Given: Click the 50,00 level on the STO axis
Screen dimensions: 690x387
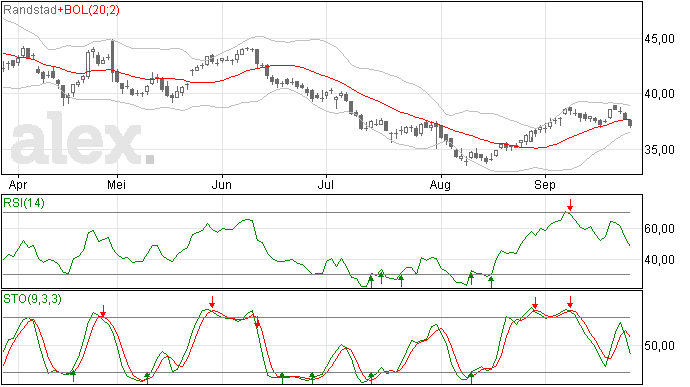Looking at the screenshot, I should (x=659, y=346).
